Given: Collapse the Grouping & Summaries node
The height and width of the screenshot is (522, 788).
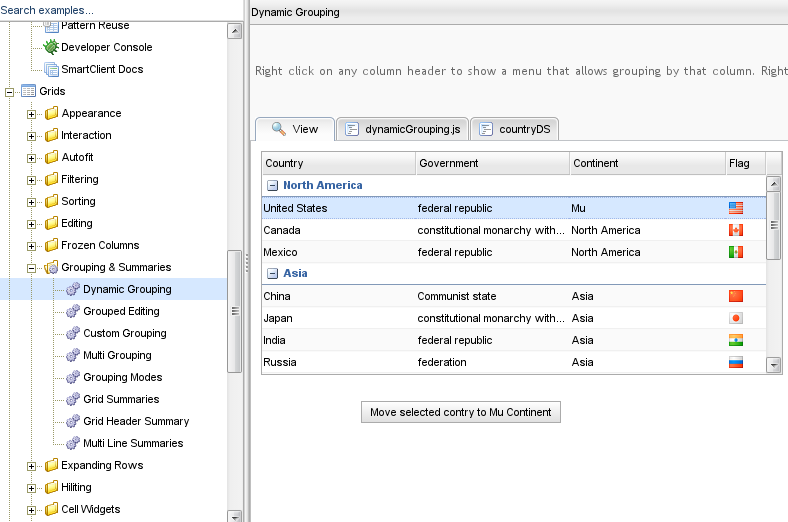Looking at the screenshot, I should click(x=31, y=268).
